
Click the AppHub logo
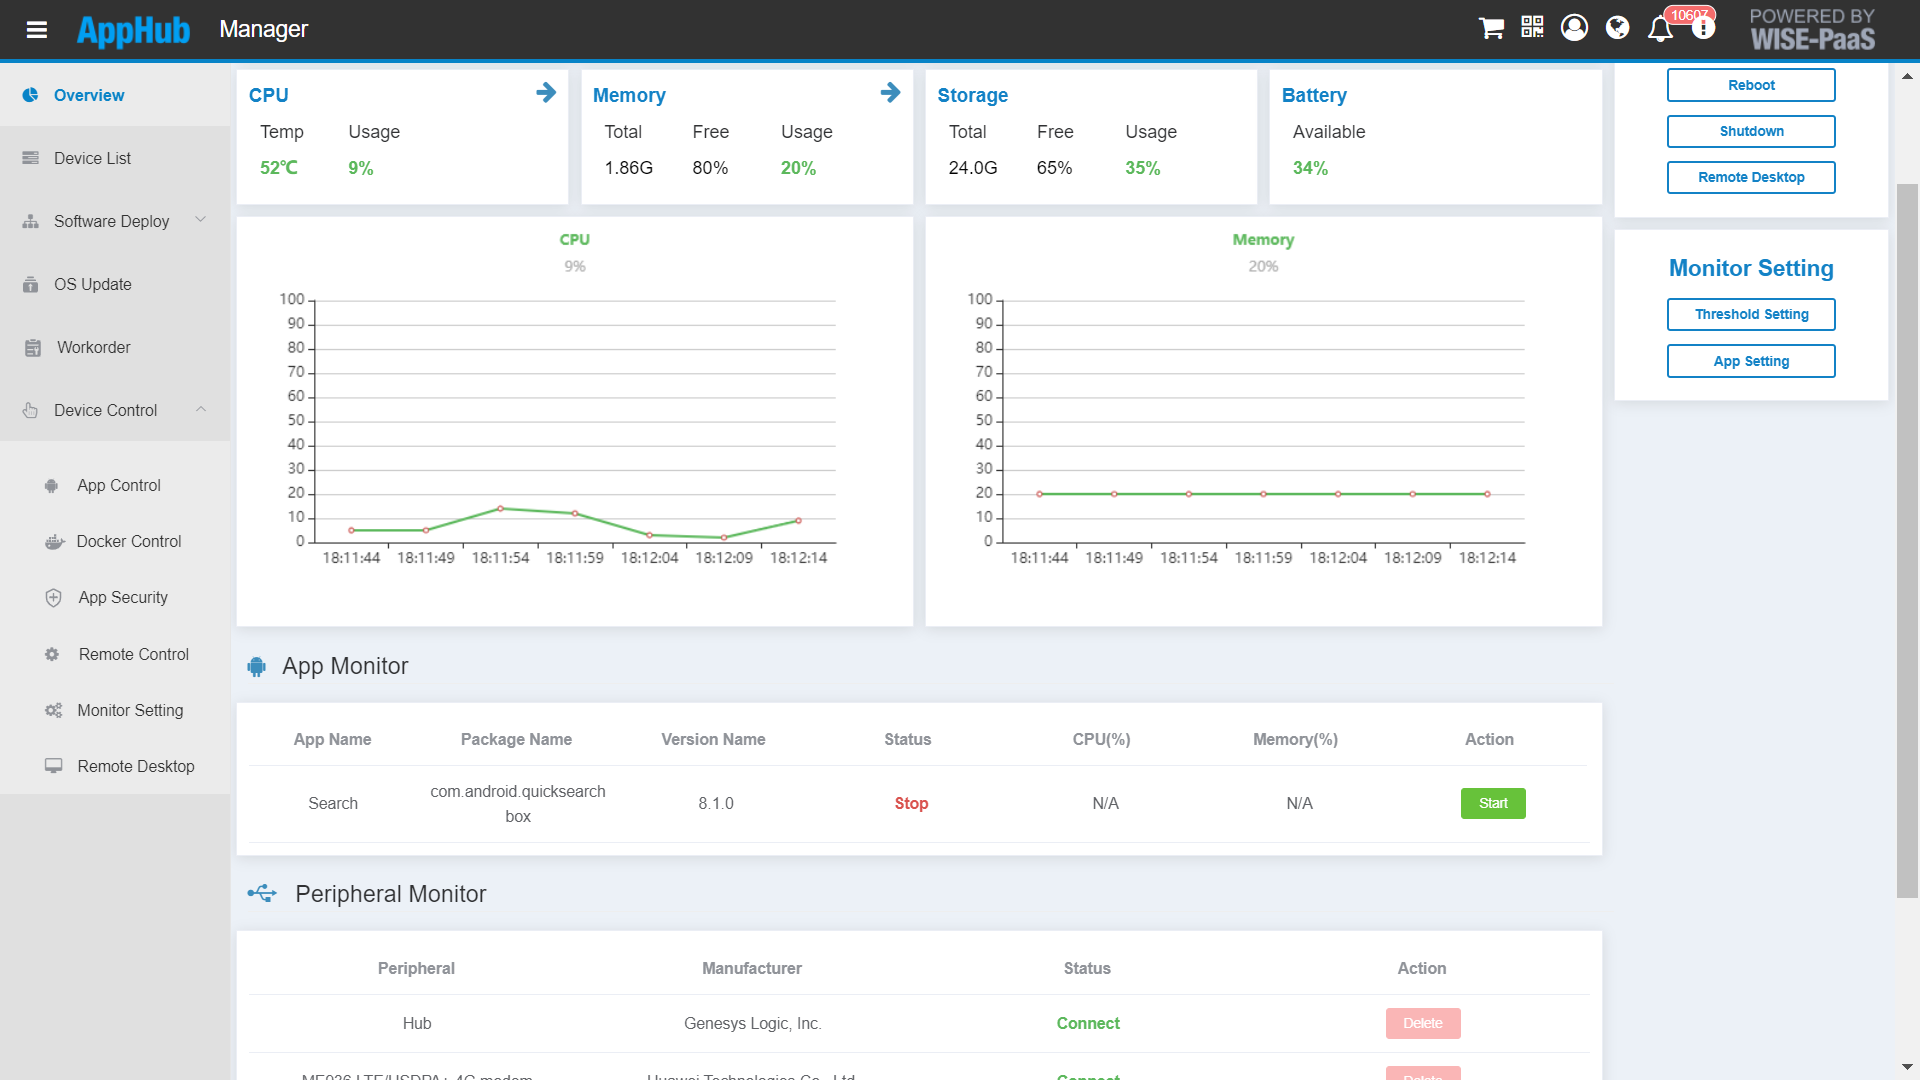(x=134, y=30)
